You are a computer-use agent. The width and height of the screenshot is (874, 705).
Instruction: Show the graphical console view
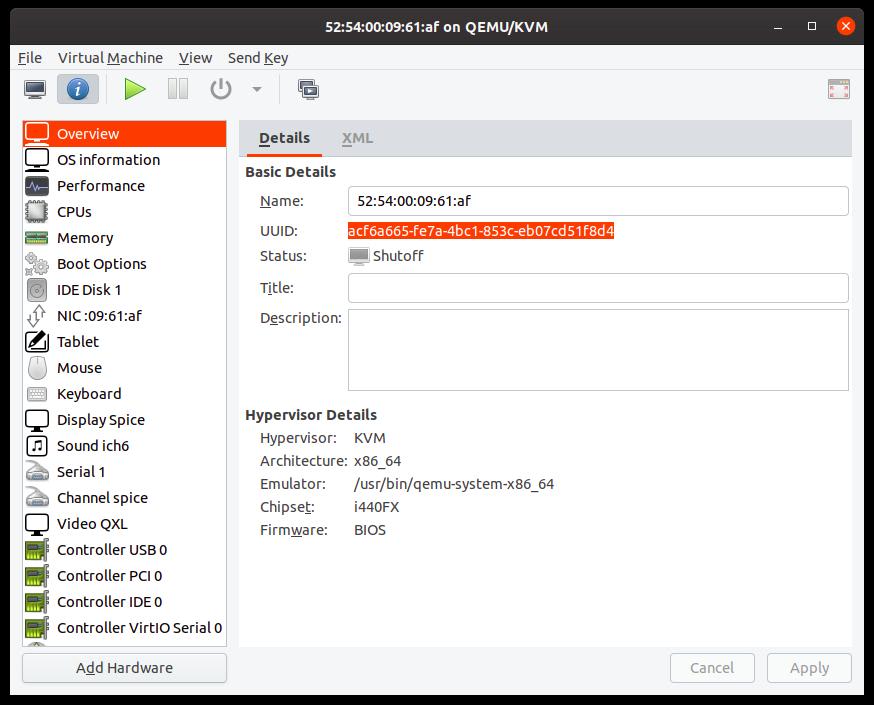pyautogui.click(x=35, y=89)
